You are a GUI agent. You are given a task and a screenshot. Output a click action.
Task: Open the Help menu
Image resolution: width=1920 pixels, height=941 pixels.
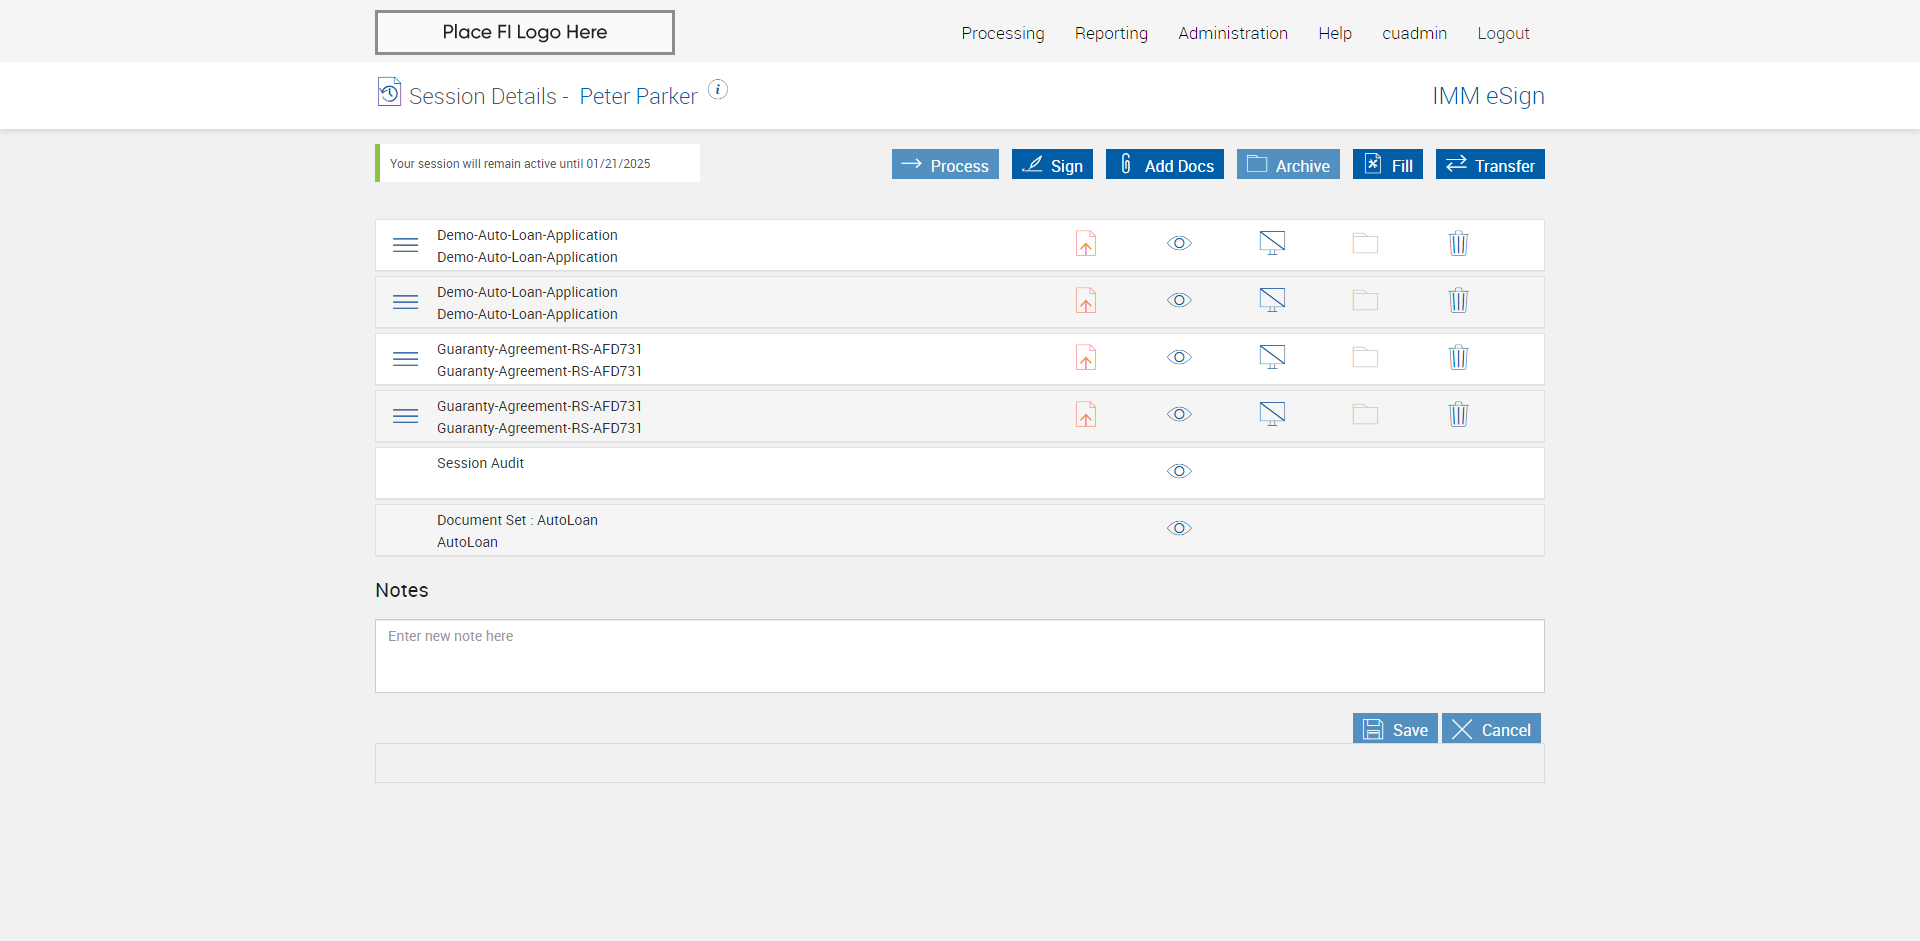1334,33
